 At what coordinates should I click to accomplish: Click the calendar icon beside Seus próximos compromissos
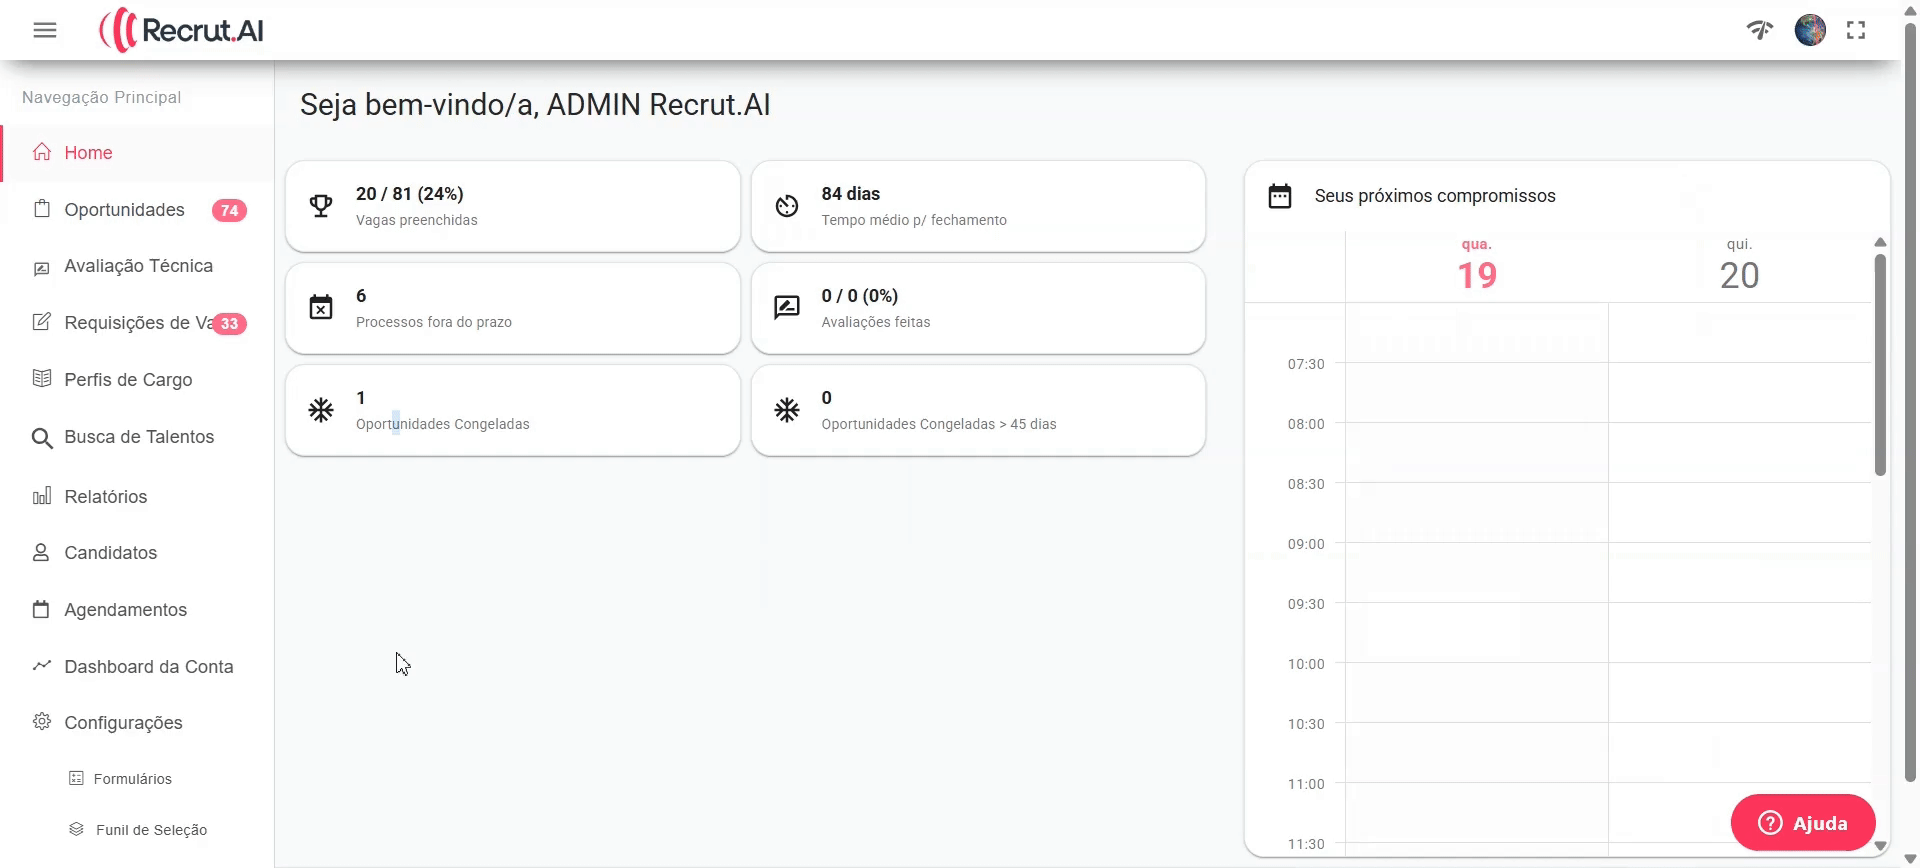(x=1280, y=196)
